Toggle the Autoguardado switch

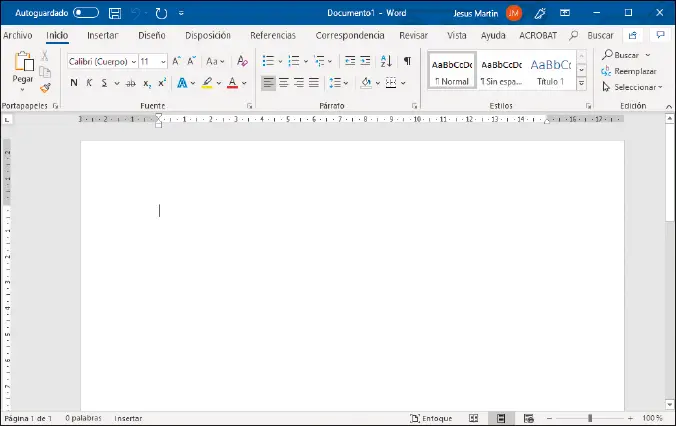(86, 13)
